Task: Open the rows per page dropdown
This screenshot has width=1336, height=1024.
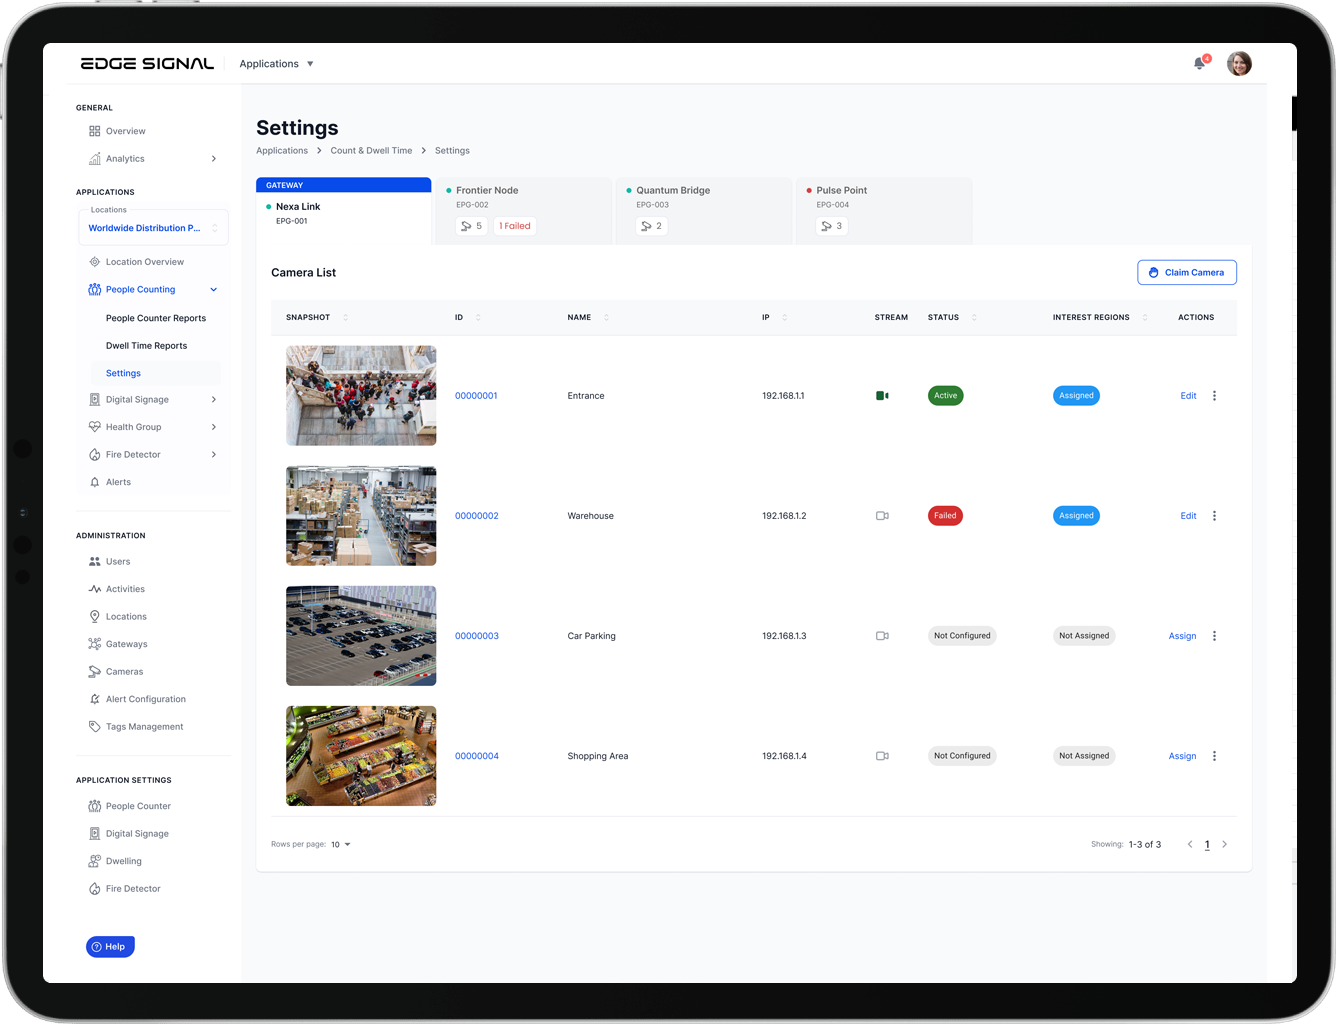Action: (339, 843)
